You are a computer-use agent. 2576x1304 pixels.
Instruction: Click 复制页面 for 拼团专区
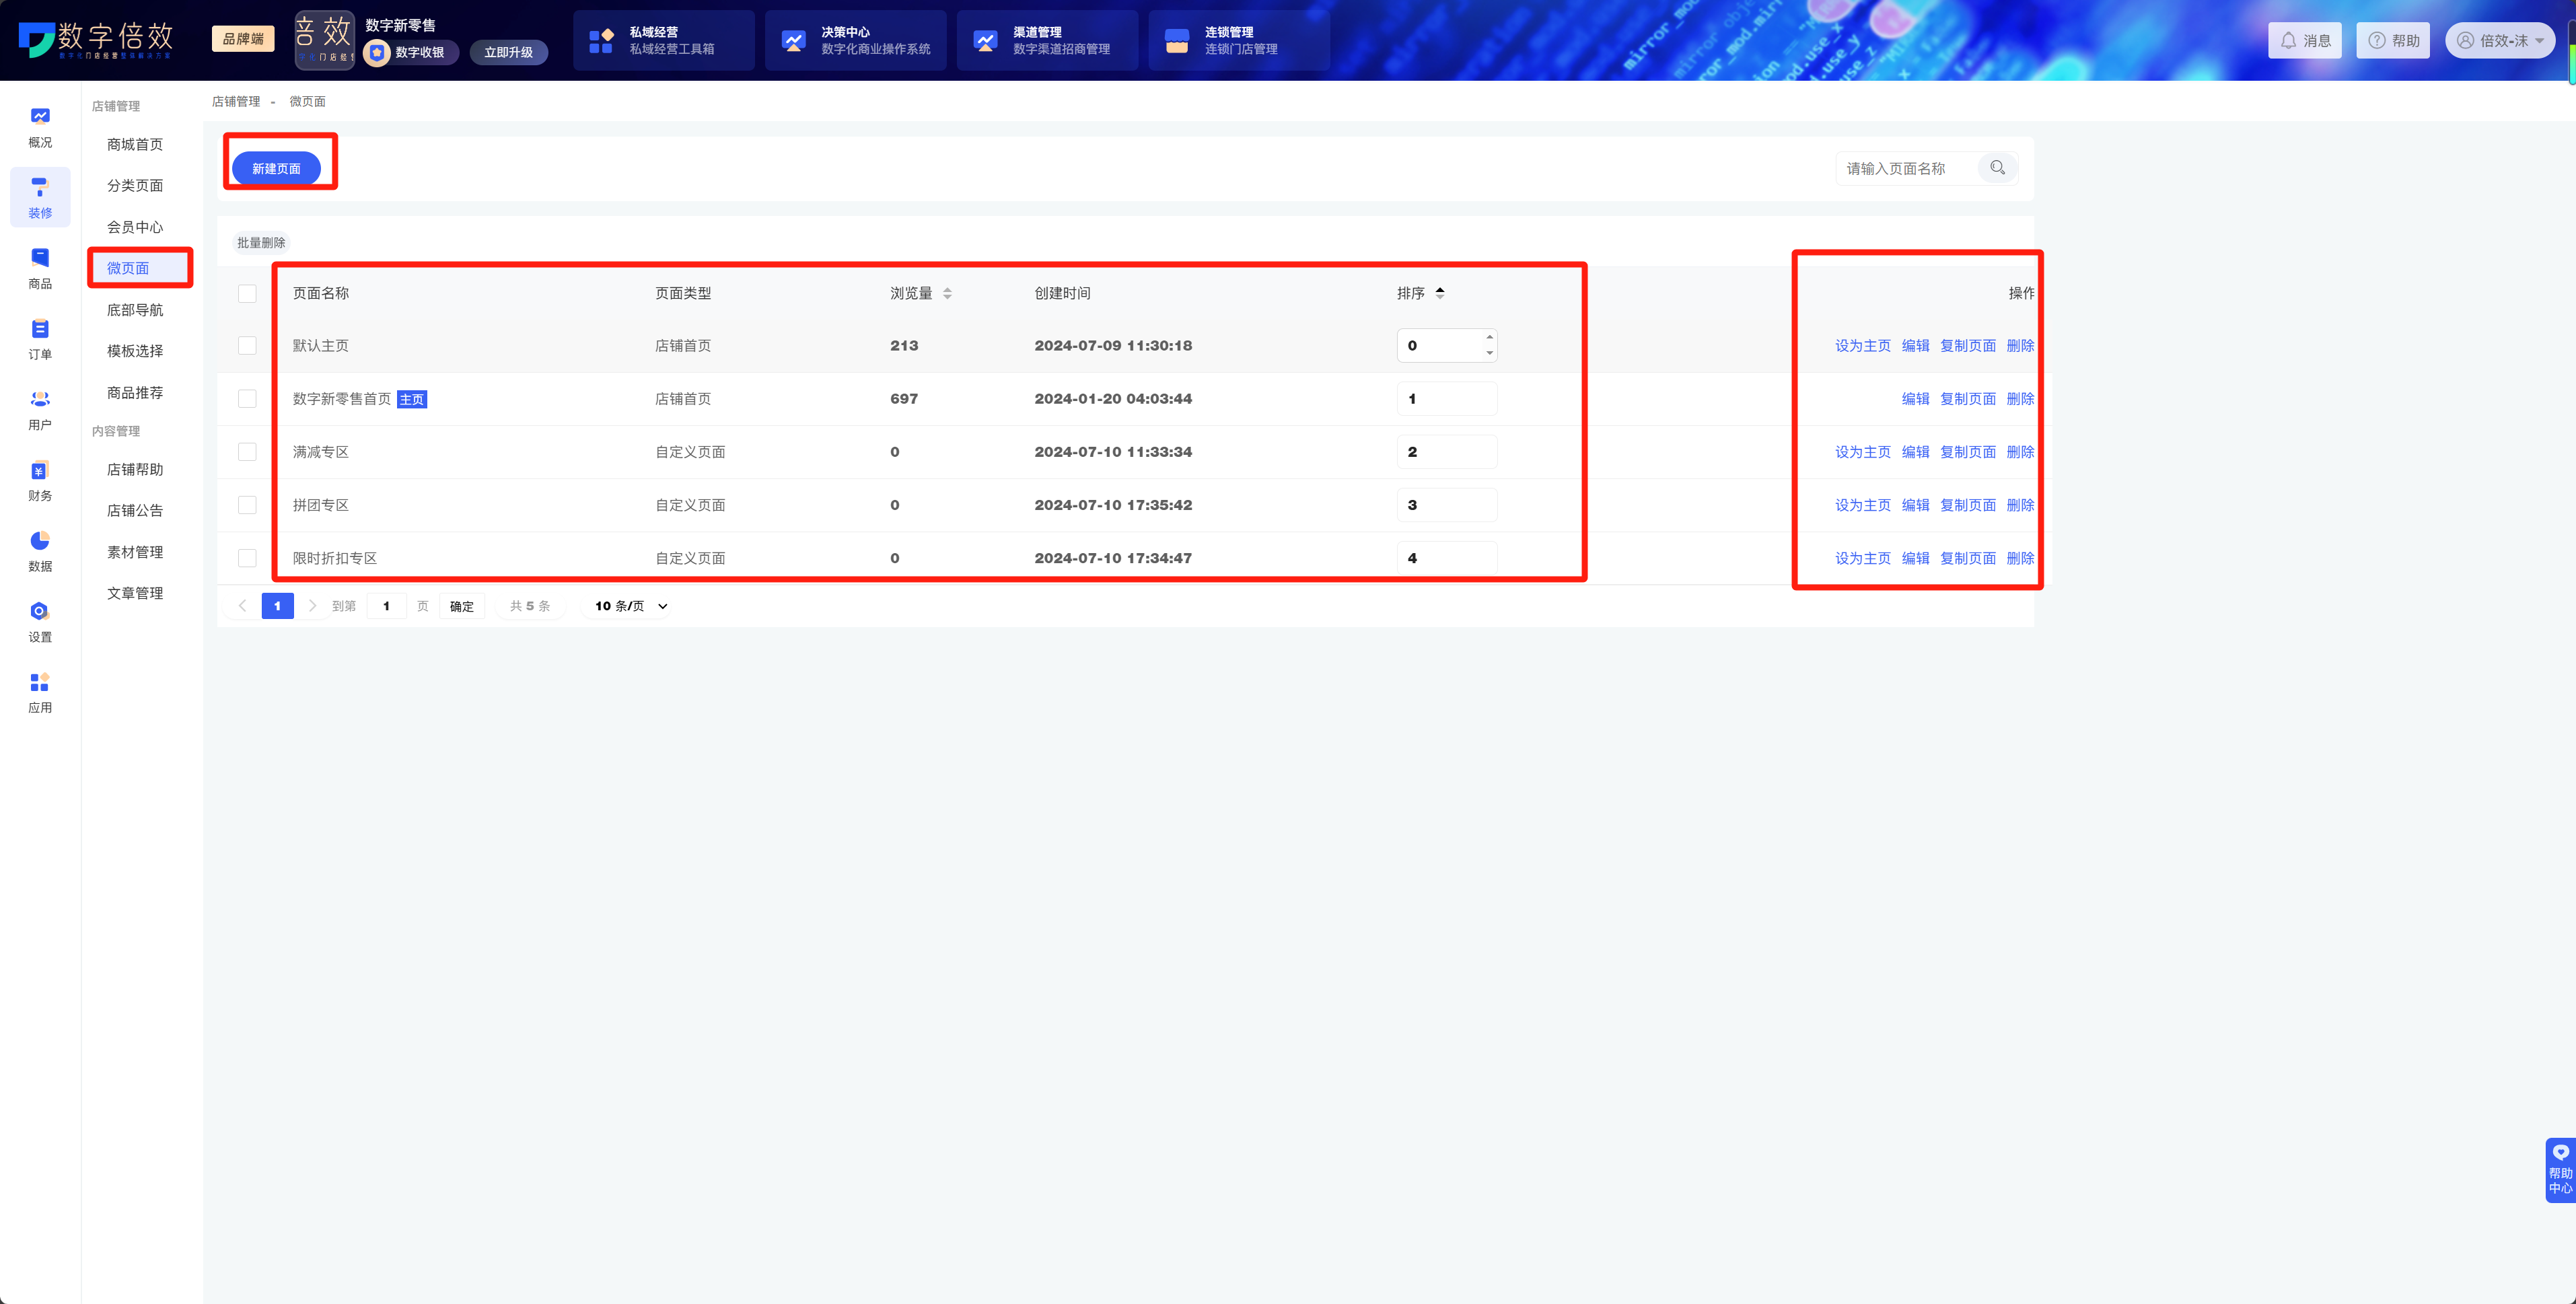1967,505
